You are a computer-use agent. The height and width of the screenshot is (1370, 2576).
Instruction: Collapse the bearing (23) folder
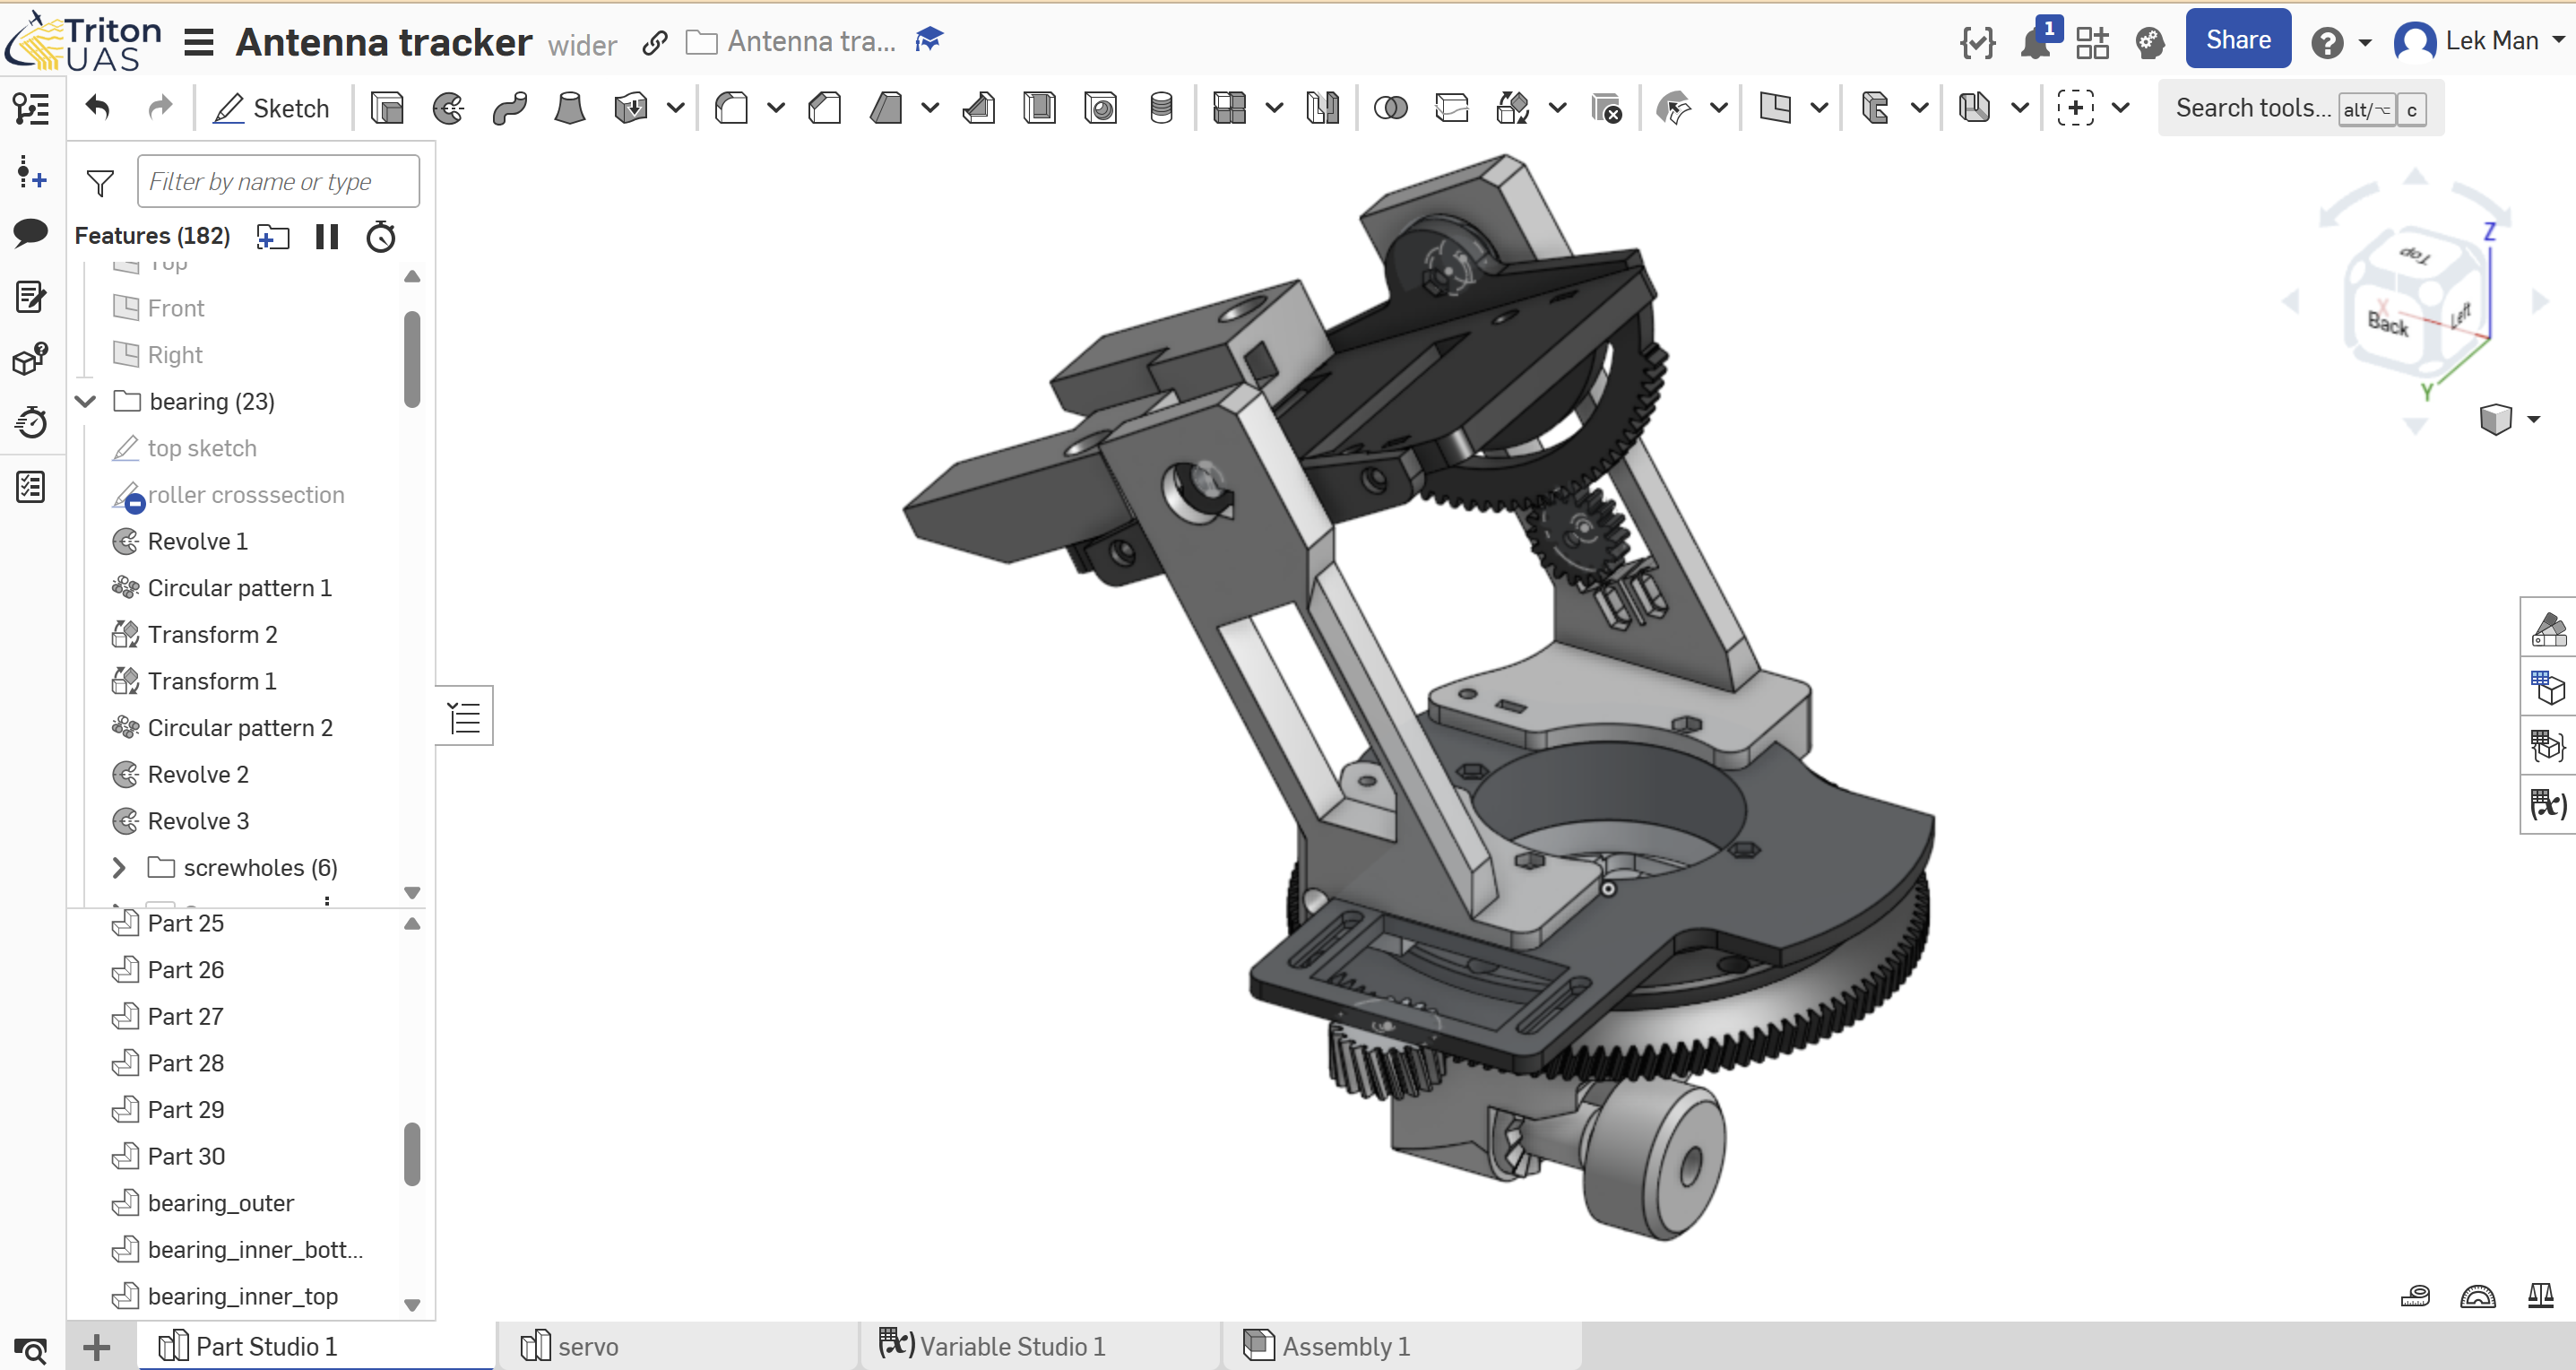[x=86, y=402]
